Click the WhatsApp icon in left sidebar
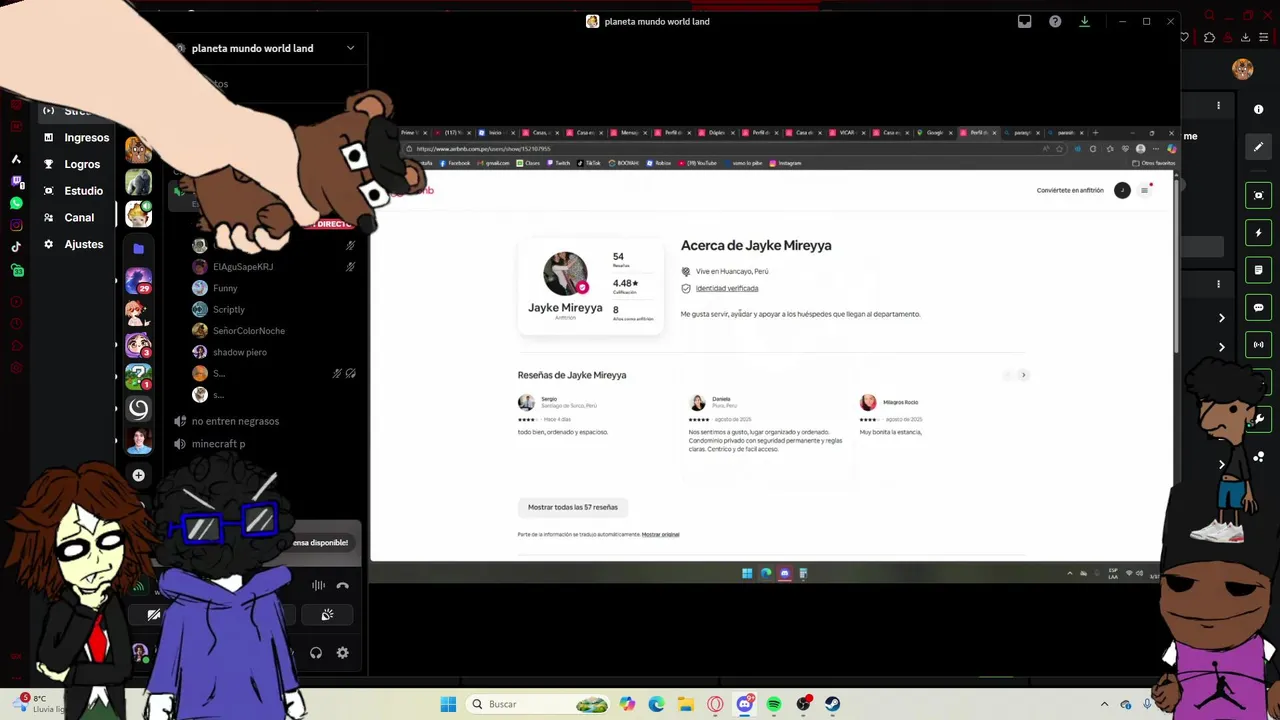The image size is (1280, 720). (16, 203)
